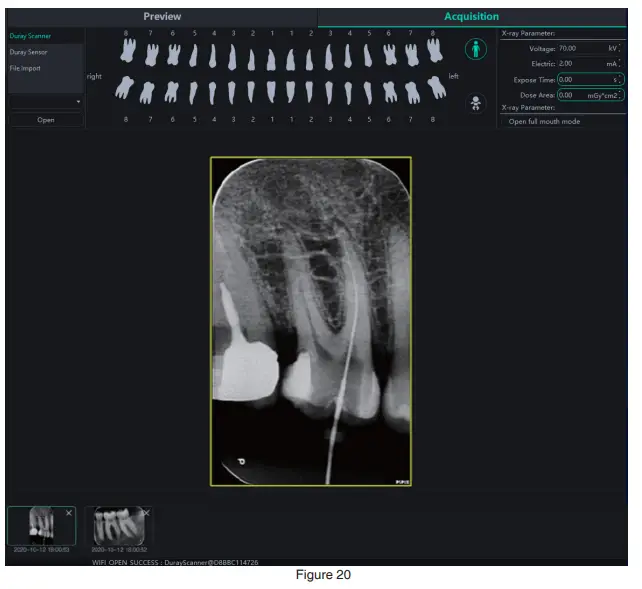Select lower right tooth 8 icon

pos(124,88)
